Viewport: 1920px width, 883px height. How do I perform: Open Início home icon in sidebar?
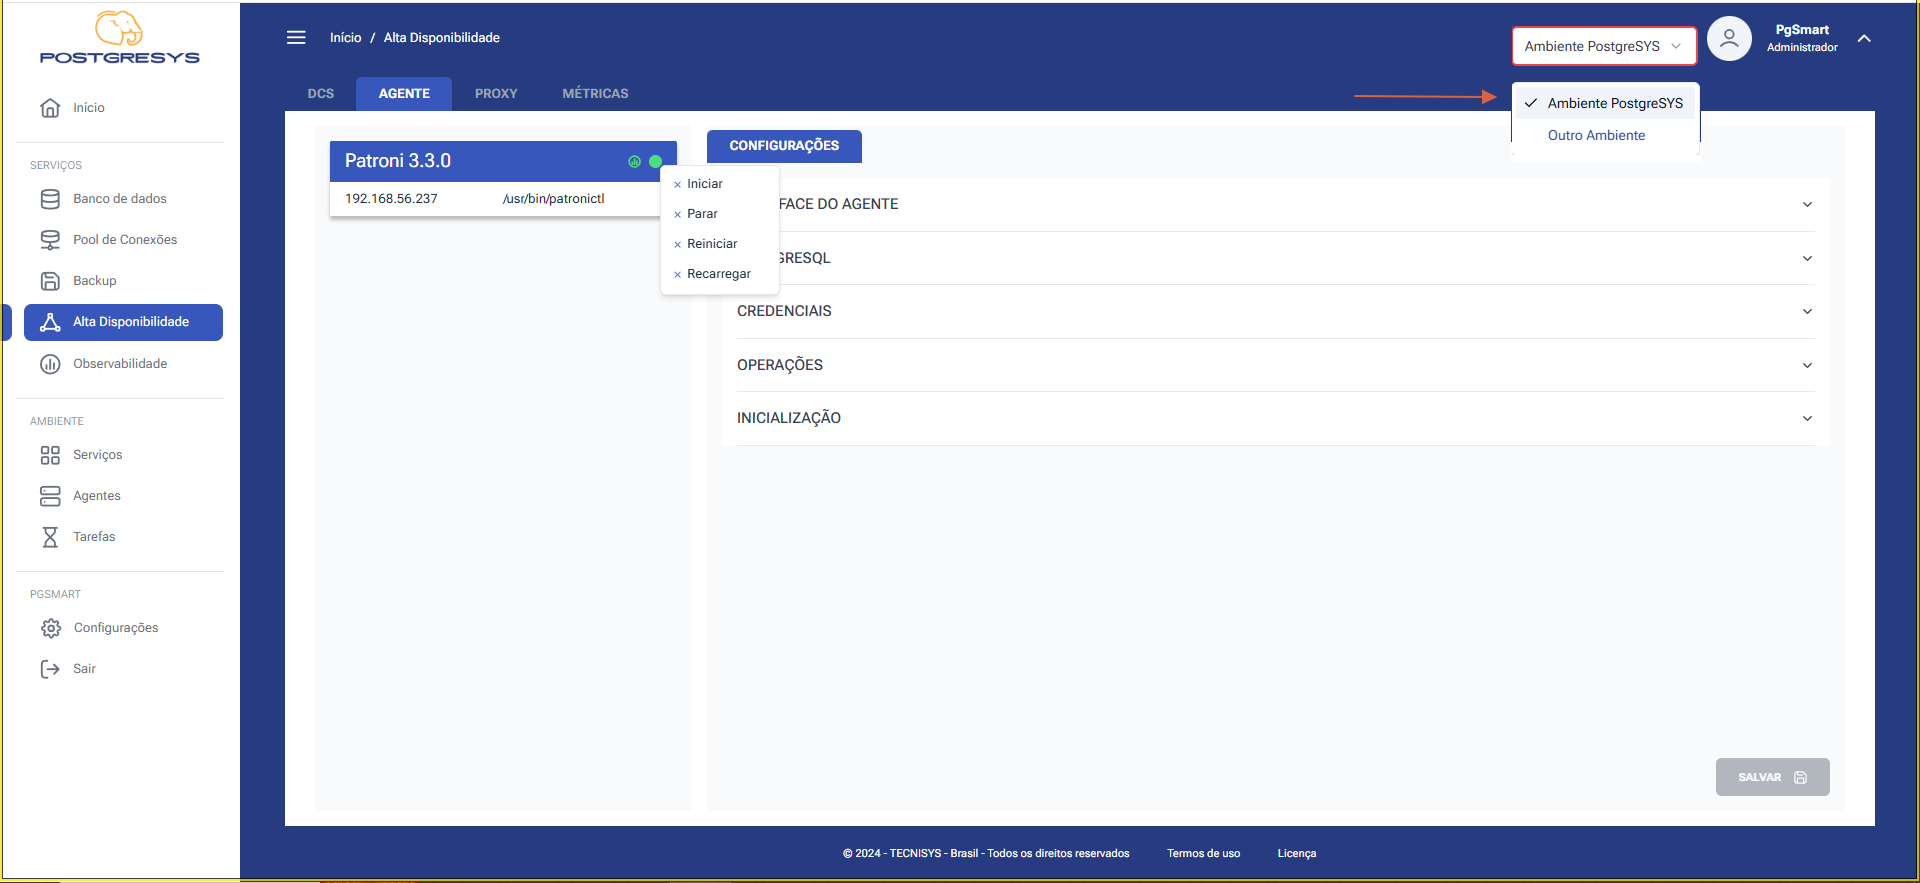coord(50,108)
